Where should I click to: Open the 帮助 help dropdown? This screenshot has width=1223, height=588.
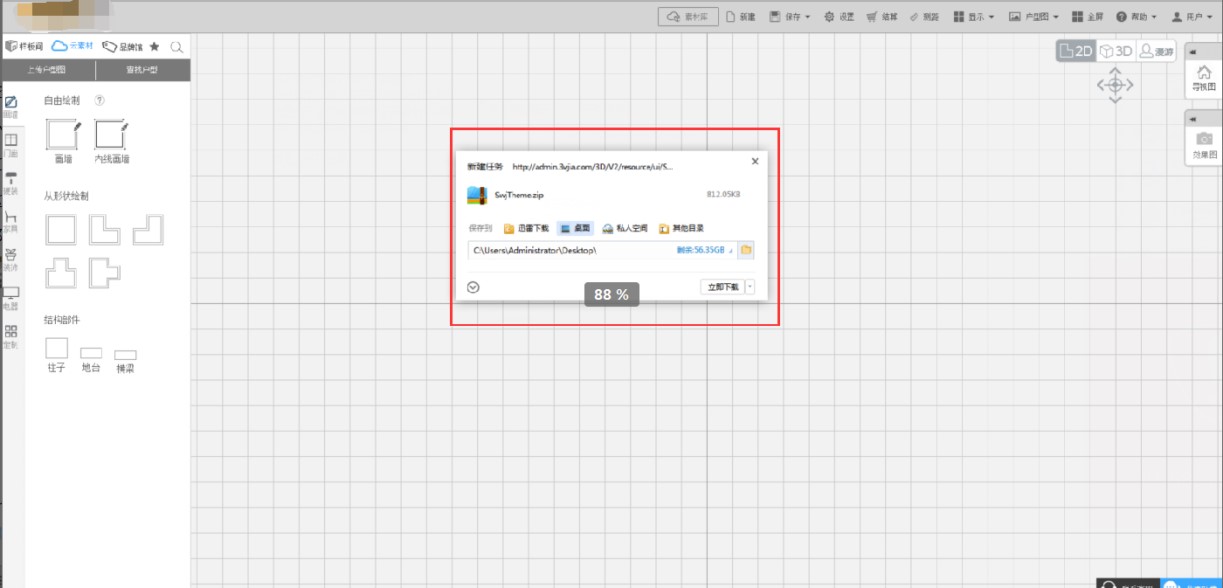pos(1137,17)
